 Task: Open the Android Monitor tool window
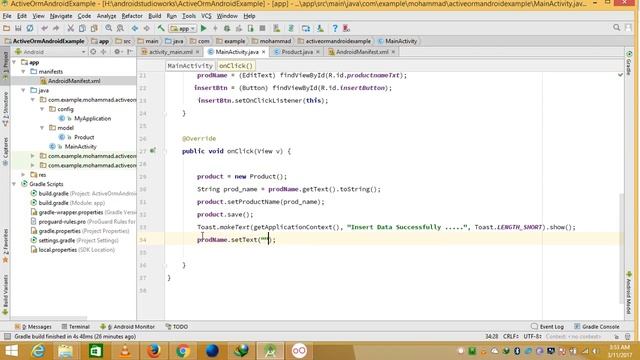127,327
